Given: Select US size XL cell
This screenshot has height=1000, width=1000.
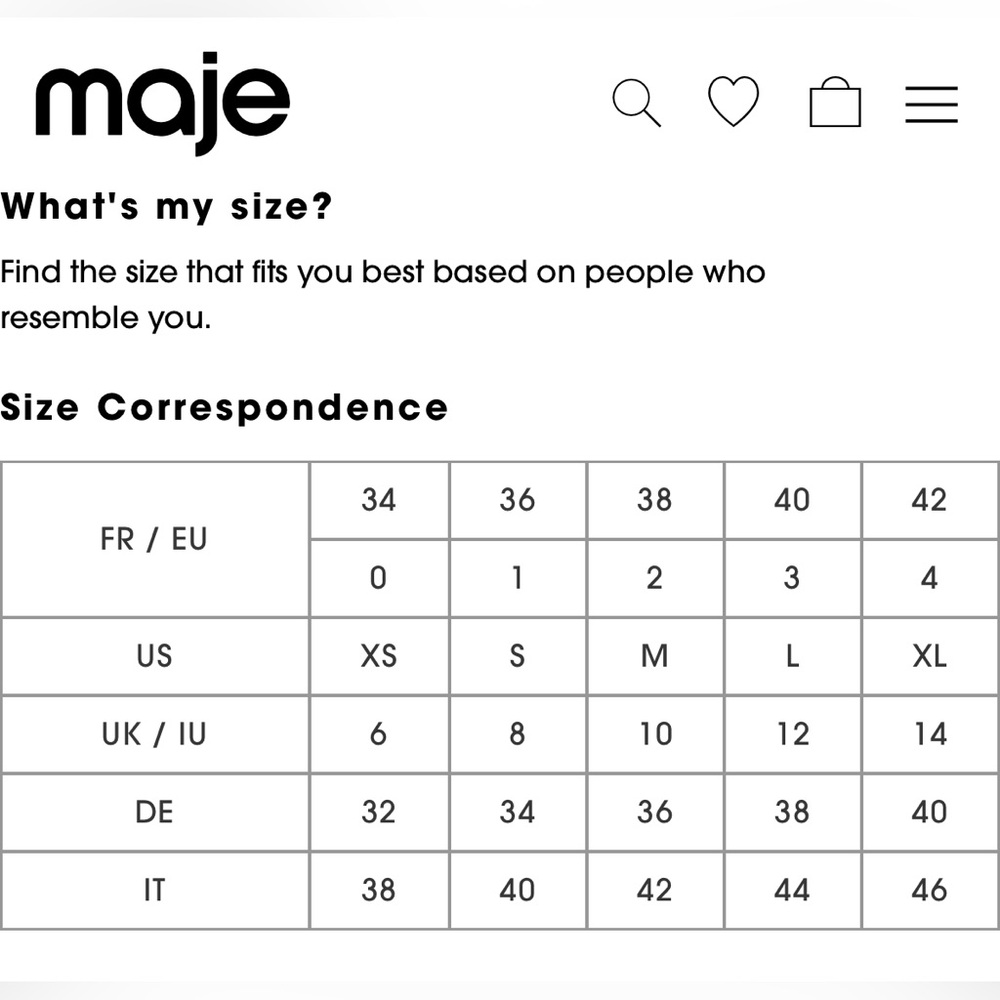Looking at the screenshot, I should tap(929, 656).
